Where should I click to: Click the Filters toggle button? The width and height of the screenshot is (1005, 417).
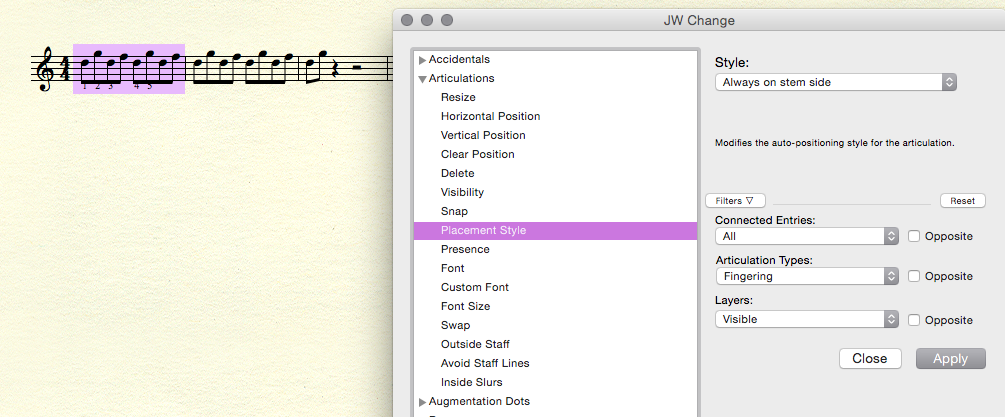click(735, 201)
